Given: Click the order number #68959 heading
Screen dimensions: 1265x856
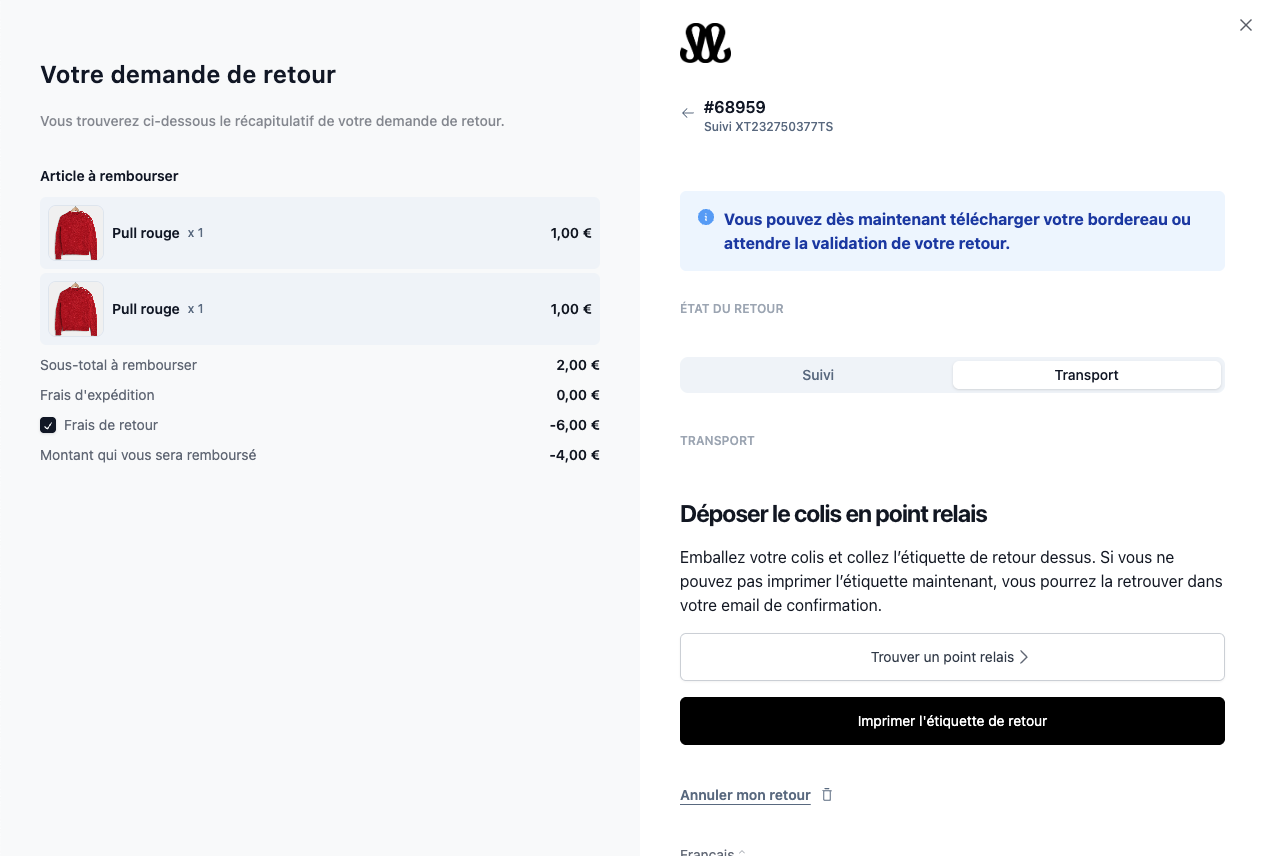Looking at the screenshot, I should click(x=735, y=107).
